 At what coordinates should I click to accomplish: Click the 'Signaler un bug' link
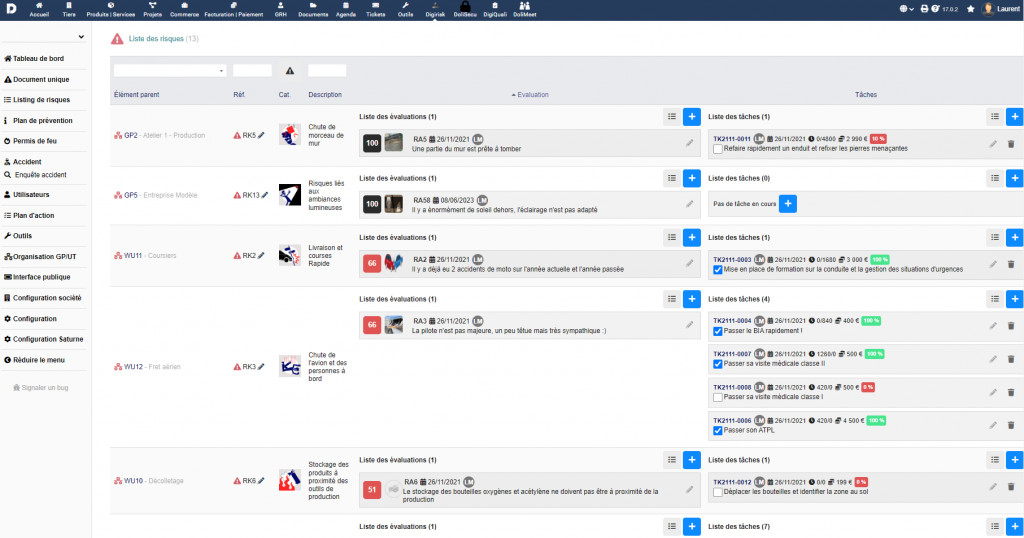tap(45, 387)
